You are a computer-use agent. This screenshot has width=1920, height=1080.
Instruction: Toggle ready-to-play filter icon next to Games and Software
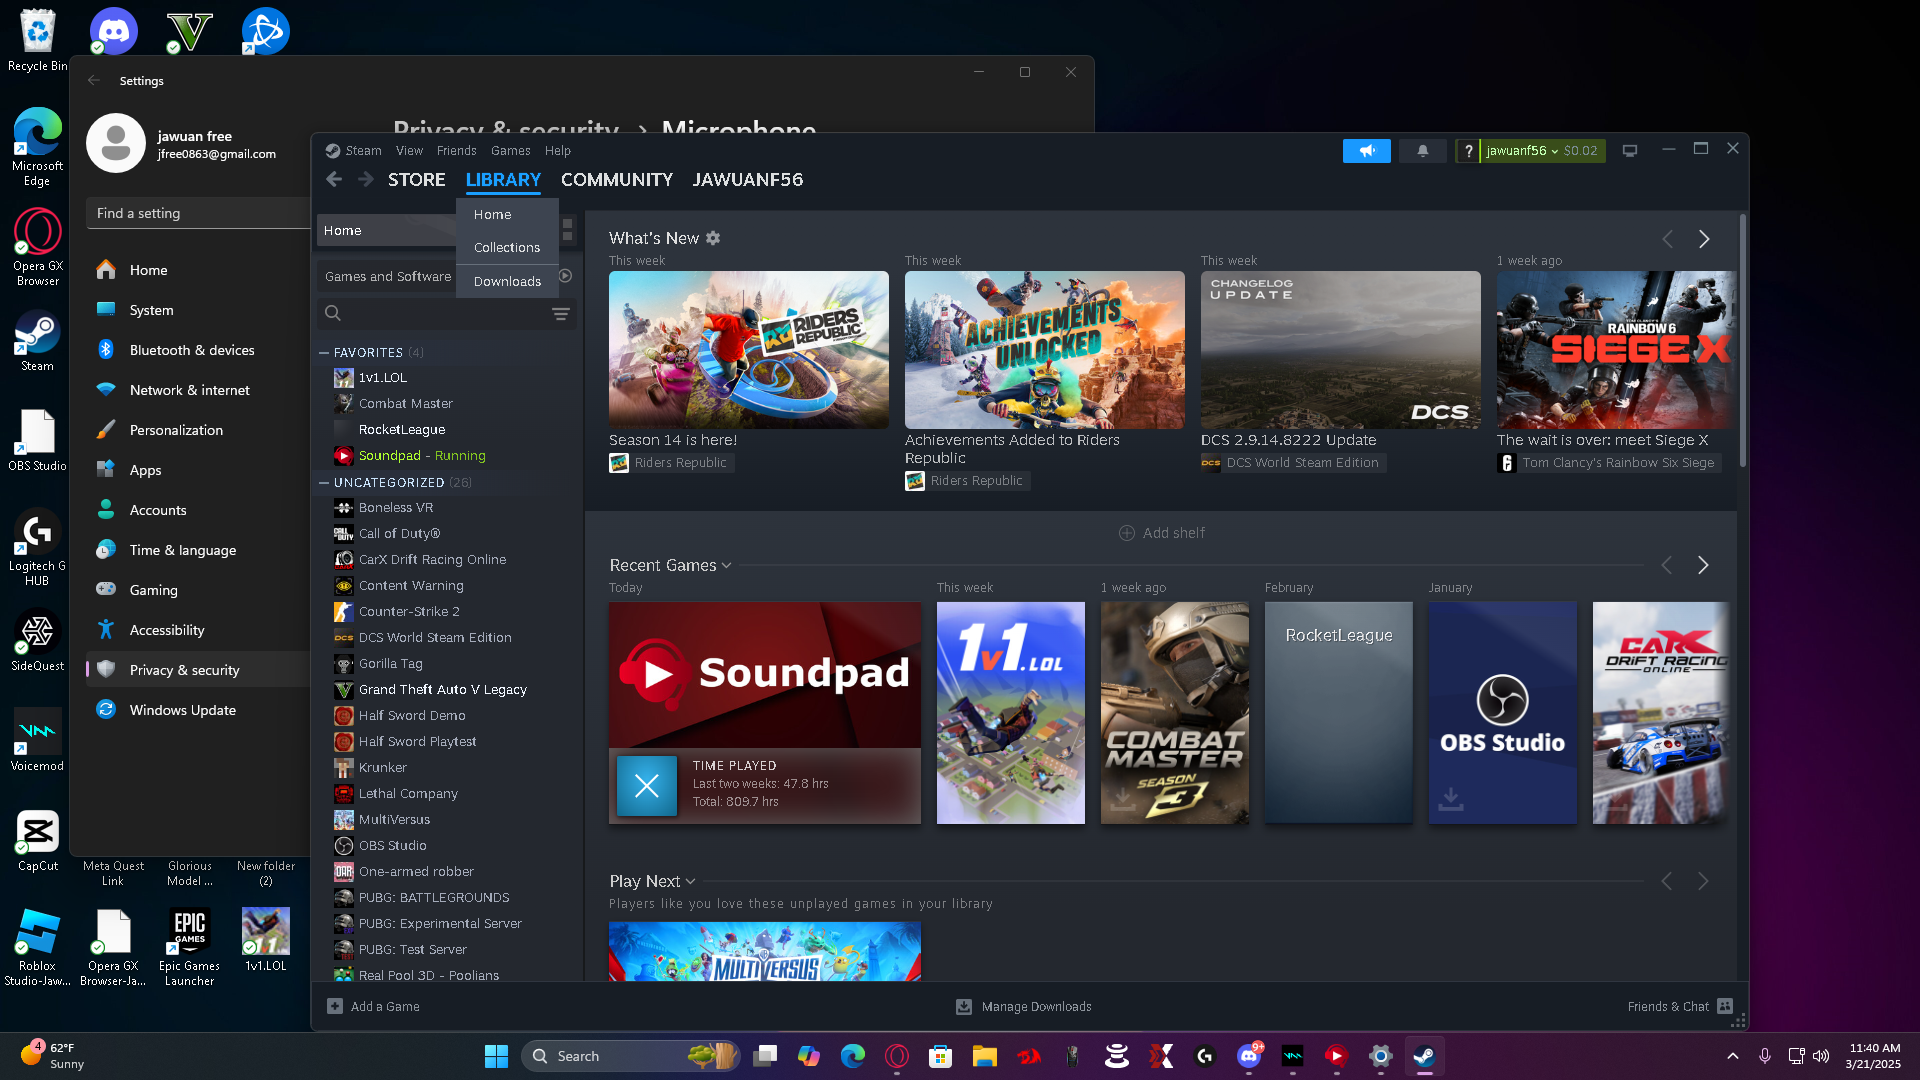coord(566,276)
